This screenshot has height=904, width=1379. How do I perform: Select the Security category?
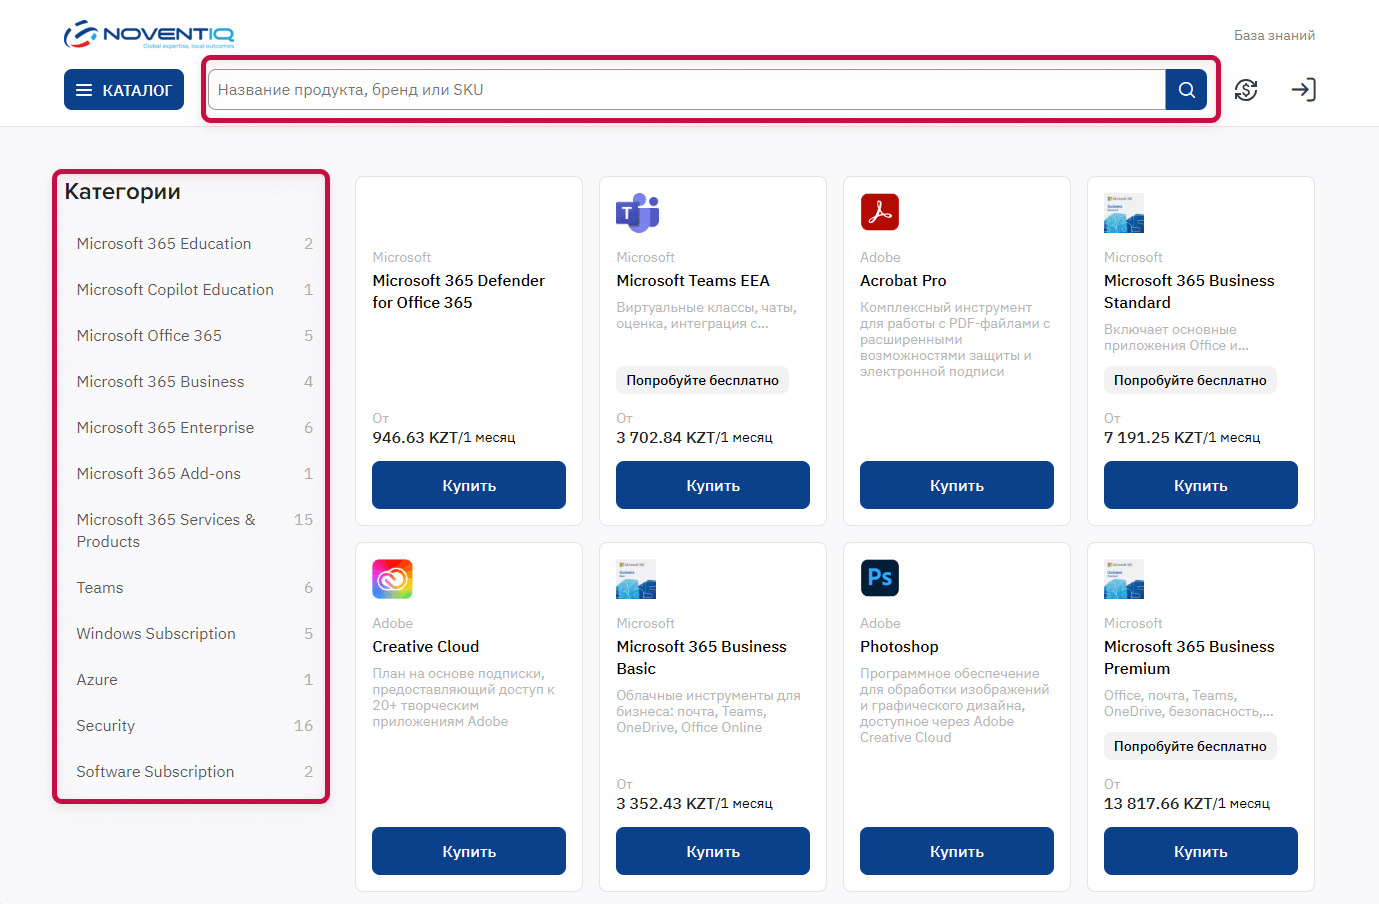click(x=105, y=725)
